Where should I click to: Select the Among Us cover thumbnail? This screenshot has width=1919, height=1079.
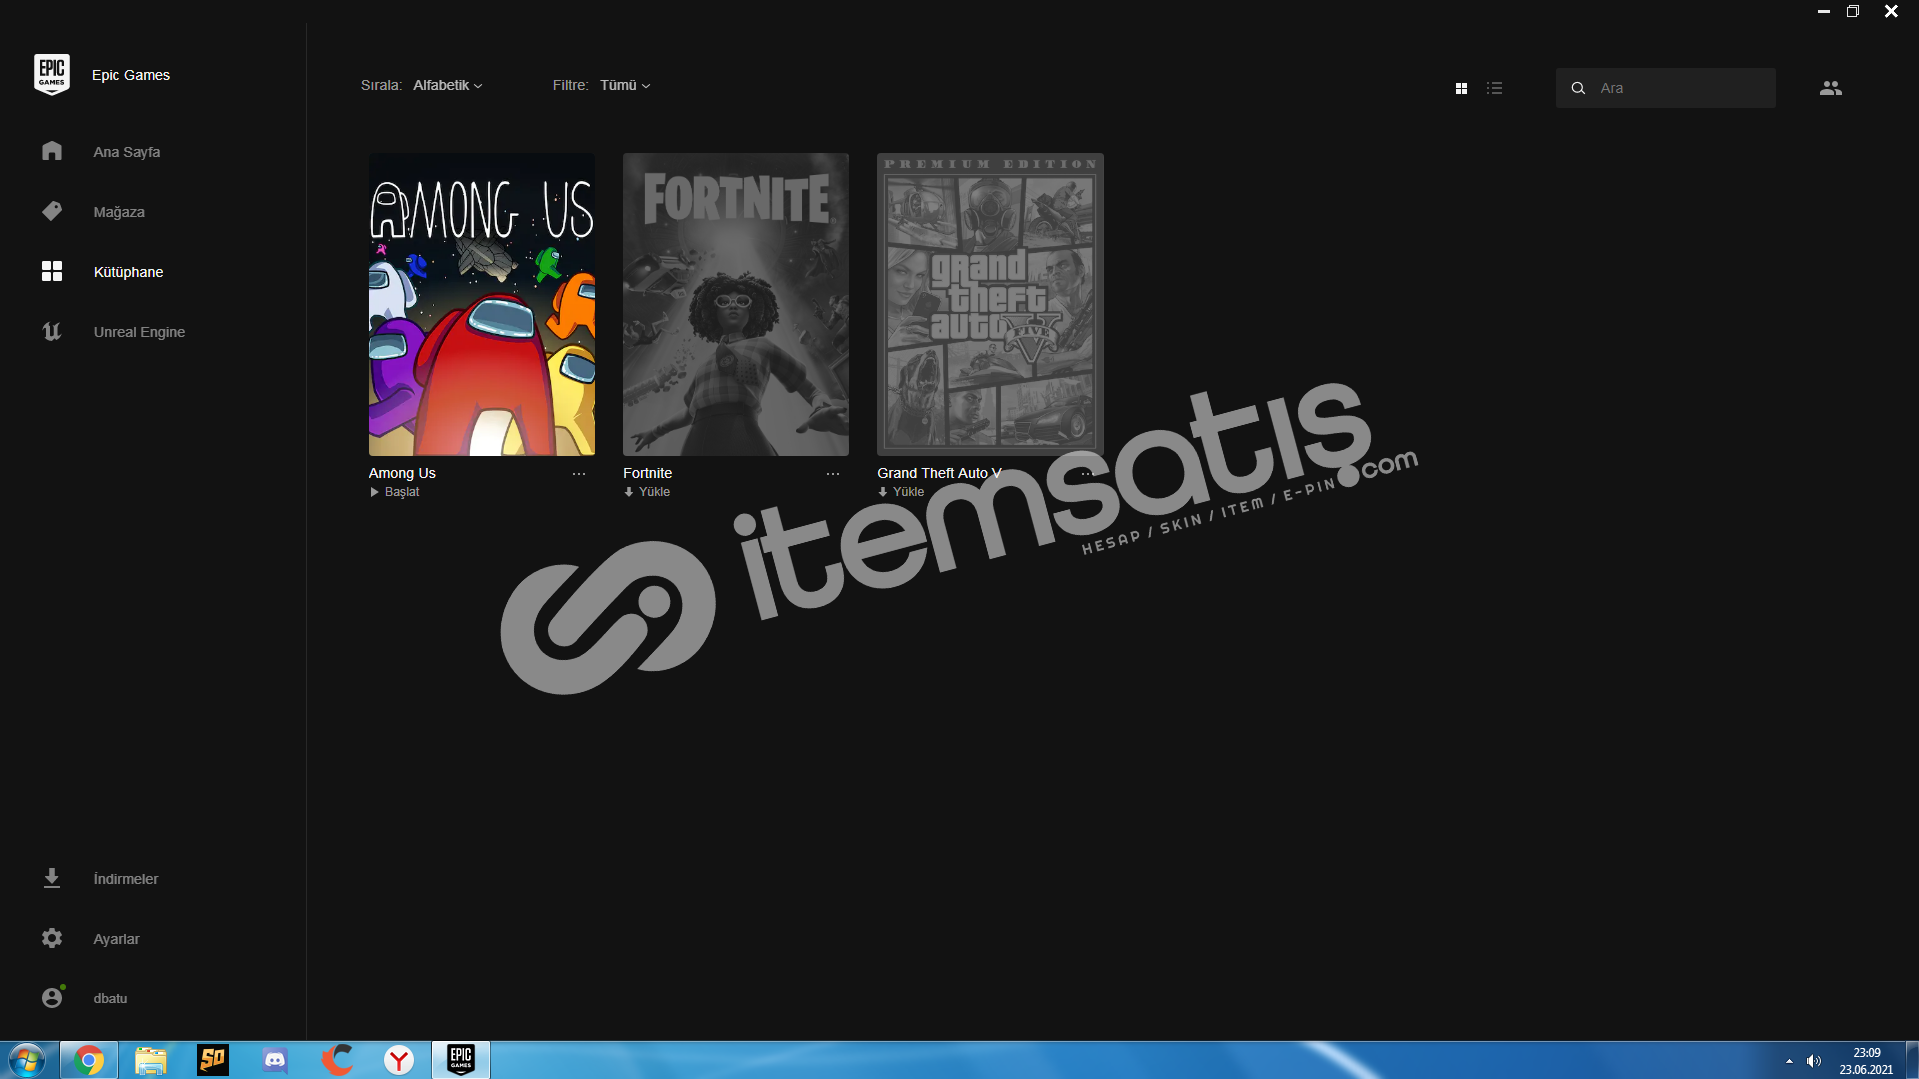coord(482,304)
